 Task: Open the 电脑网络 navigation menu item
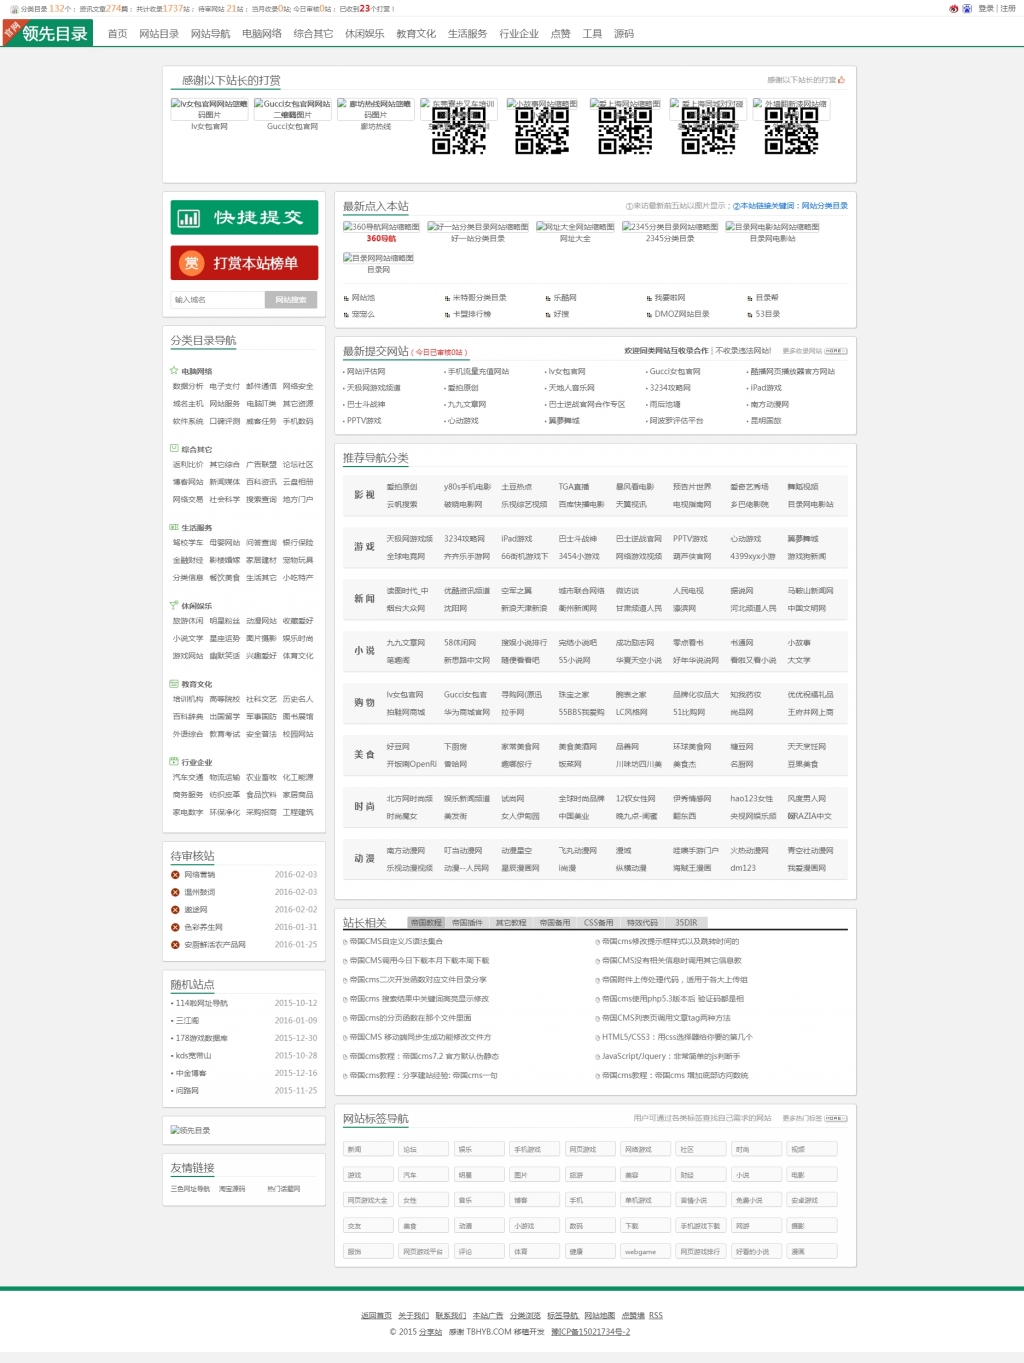pos(262,34)
